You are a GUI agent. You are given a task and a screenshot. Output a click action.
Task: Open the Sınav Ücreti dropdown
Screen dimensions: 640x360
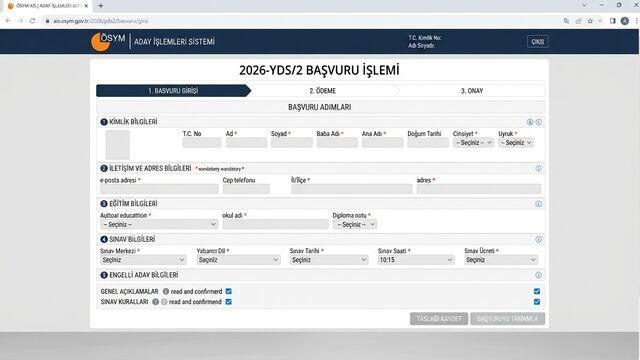point(501,260)
